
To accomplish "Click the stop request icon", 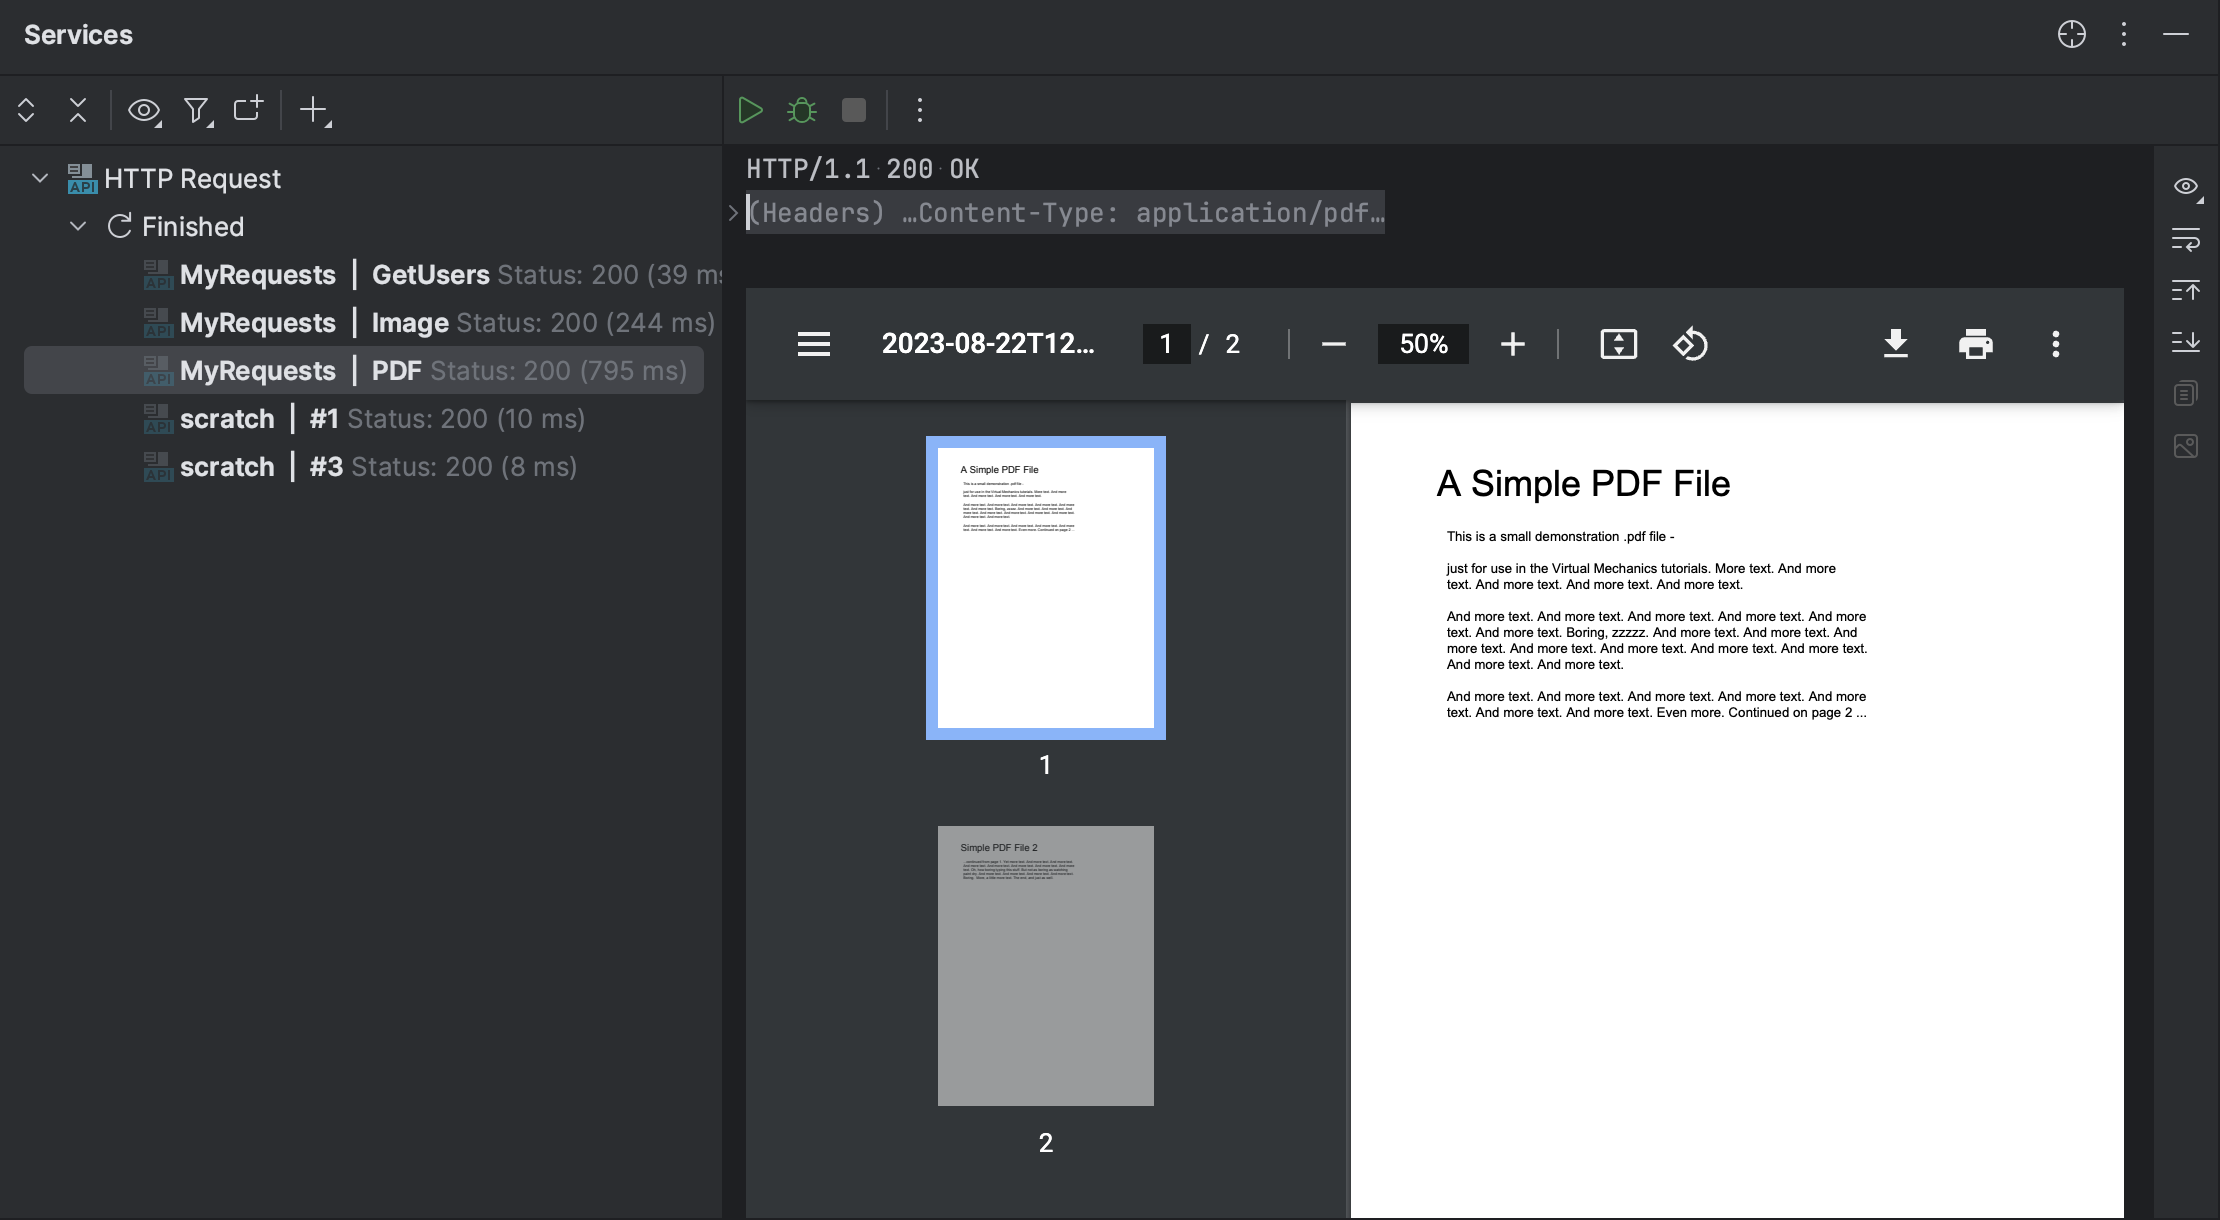I will (854, 110).
